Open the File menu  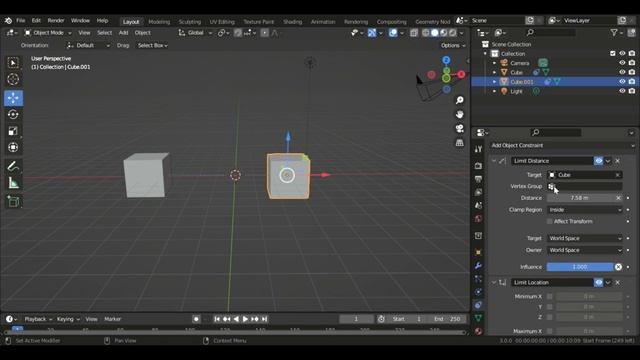tap(20, 20)
